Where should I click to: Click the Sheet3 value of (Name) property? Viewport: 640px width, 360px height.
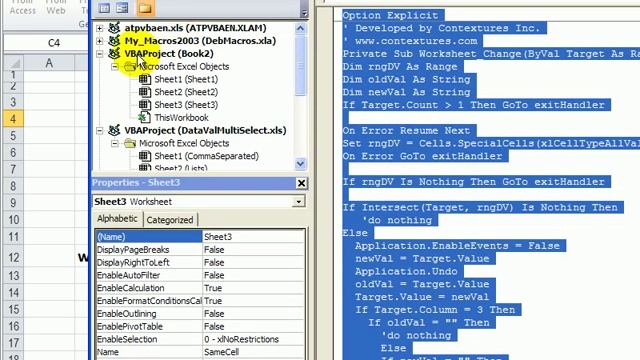[253, 237]
